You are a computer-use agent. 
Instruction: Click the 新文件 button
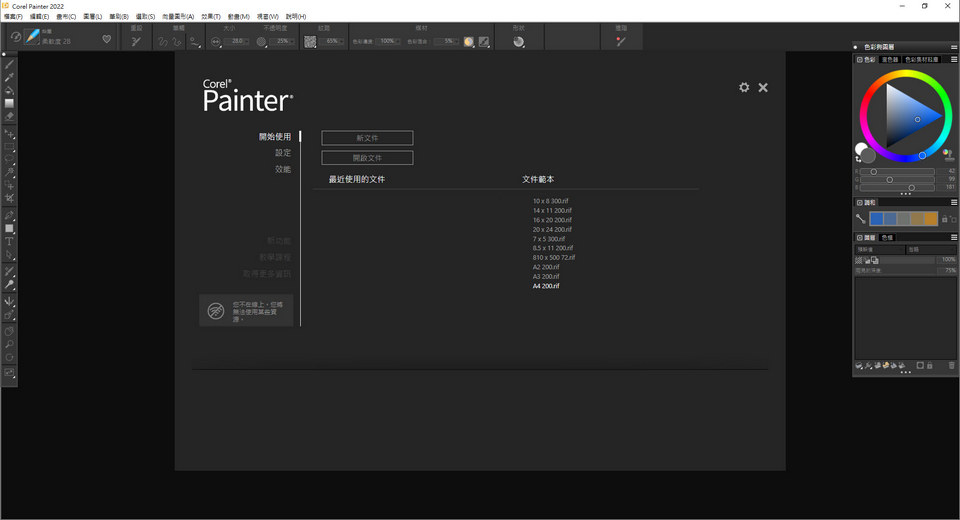coord(367,138)
